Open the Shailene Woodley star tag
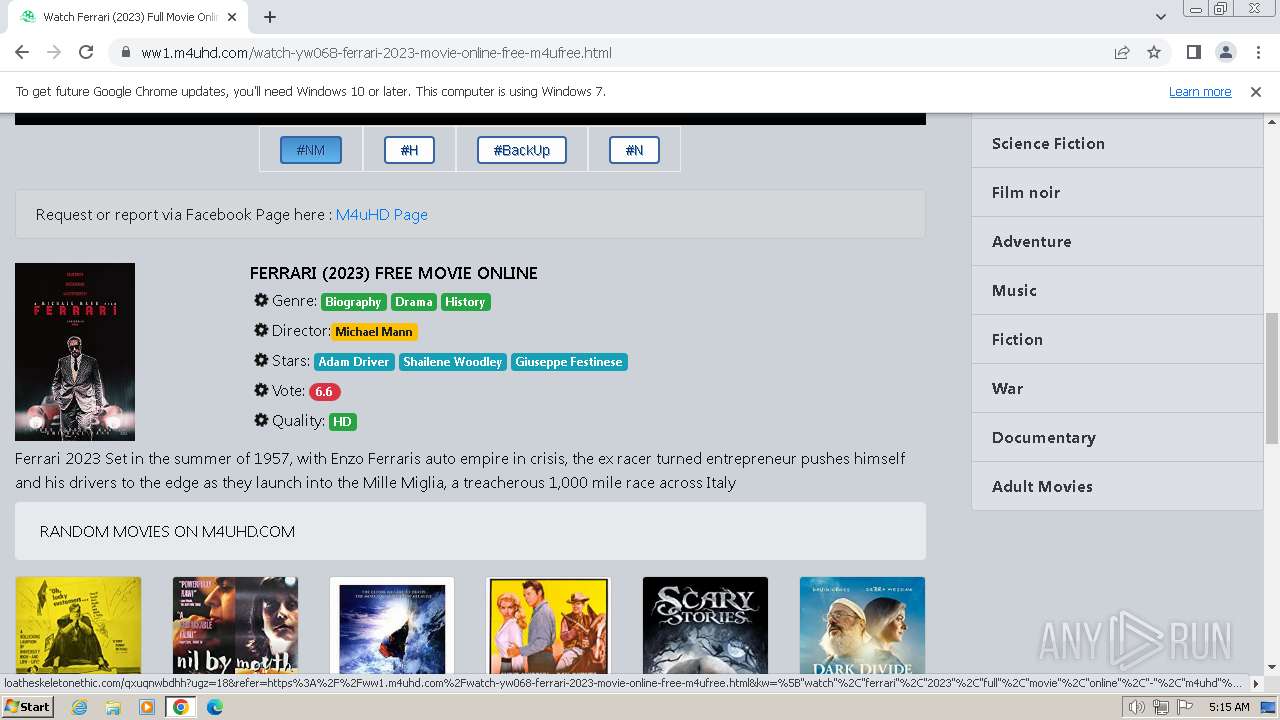This screenshot has width=1280, height=720. pos(453,362)
